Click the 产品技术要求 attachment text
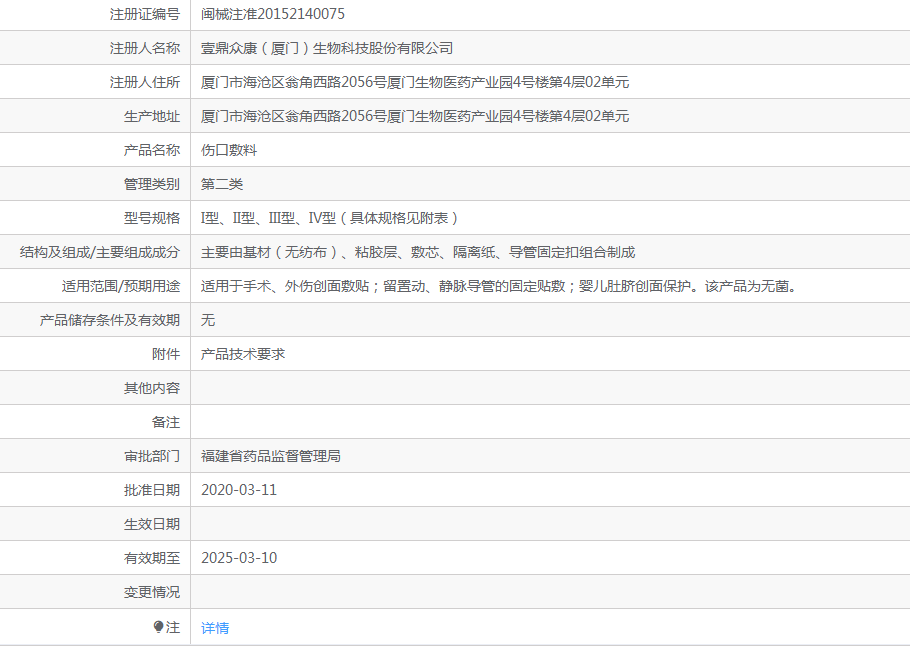This screenshot has width=910, height=656. 243,354
